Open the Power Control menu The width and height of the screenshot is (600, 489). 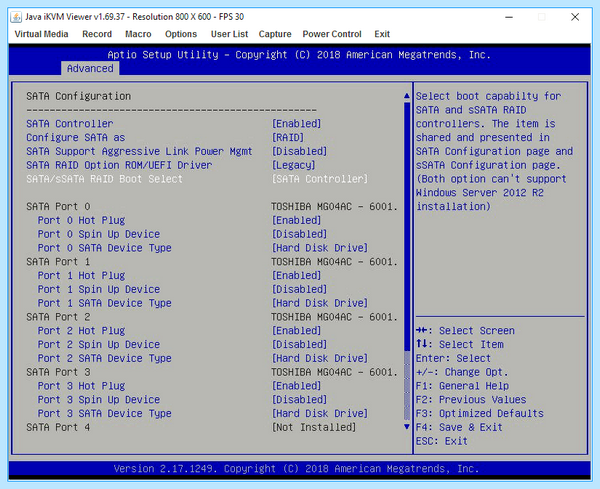[x=332, y=34]
